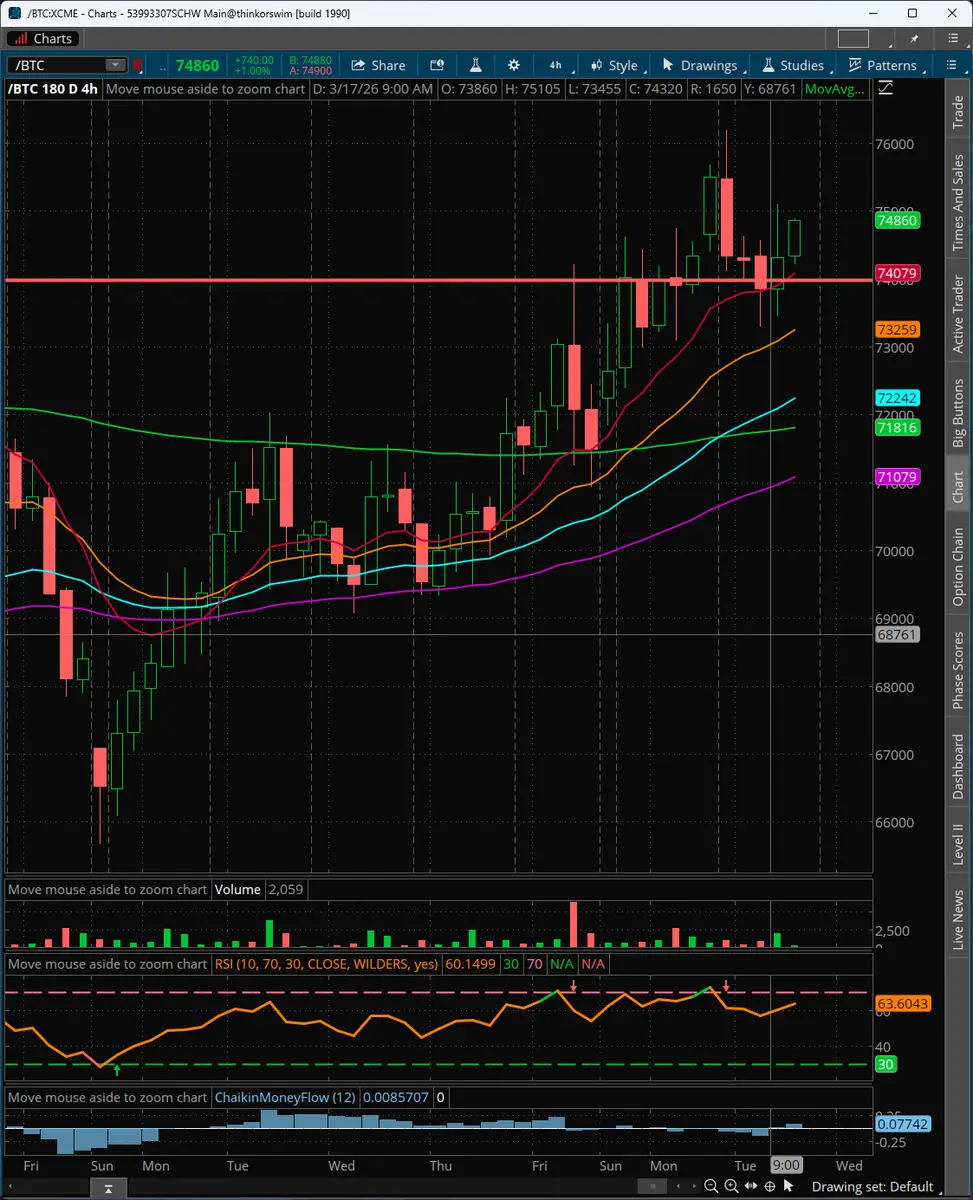973x1200 pixels.
Task: Click the 74860 current price label
Action: [x=897, y=220]
